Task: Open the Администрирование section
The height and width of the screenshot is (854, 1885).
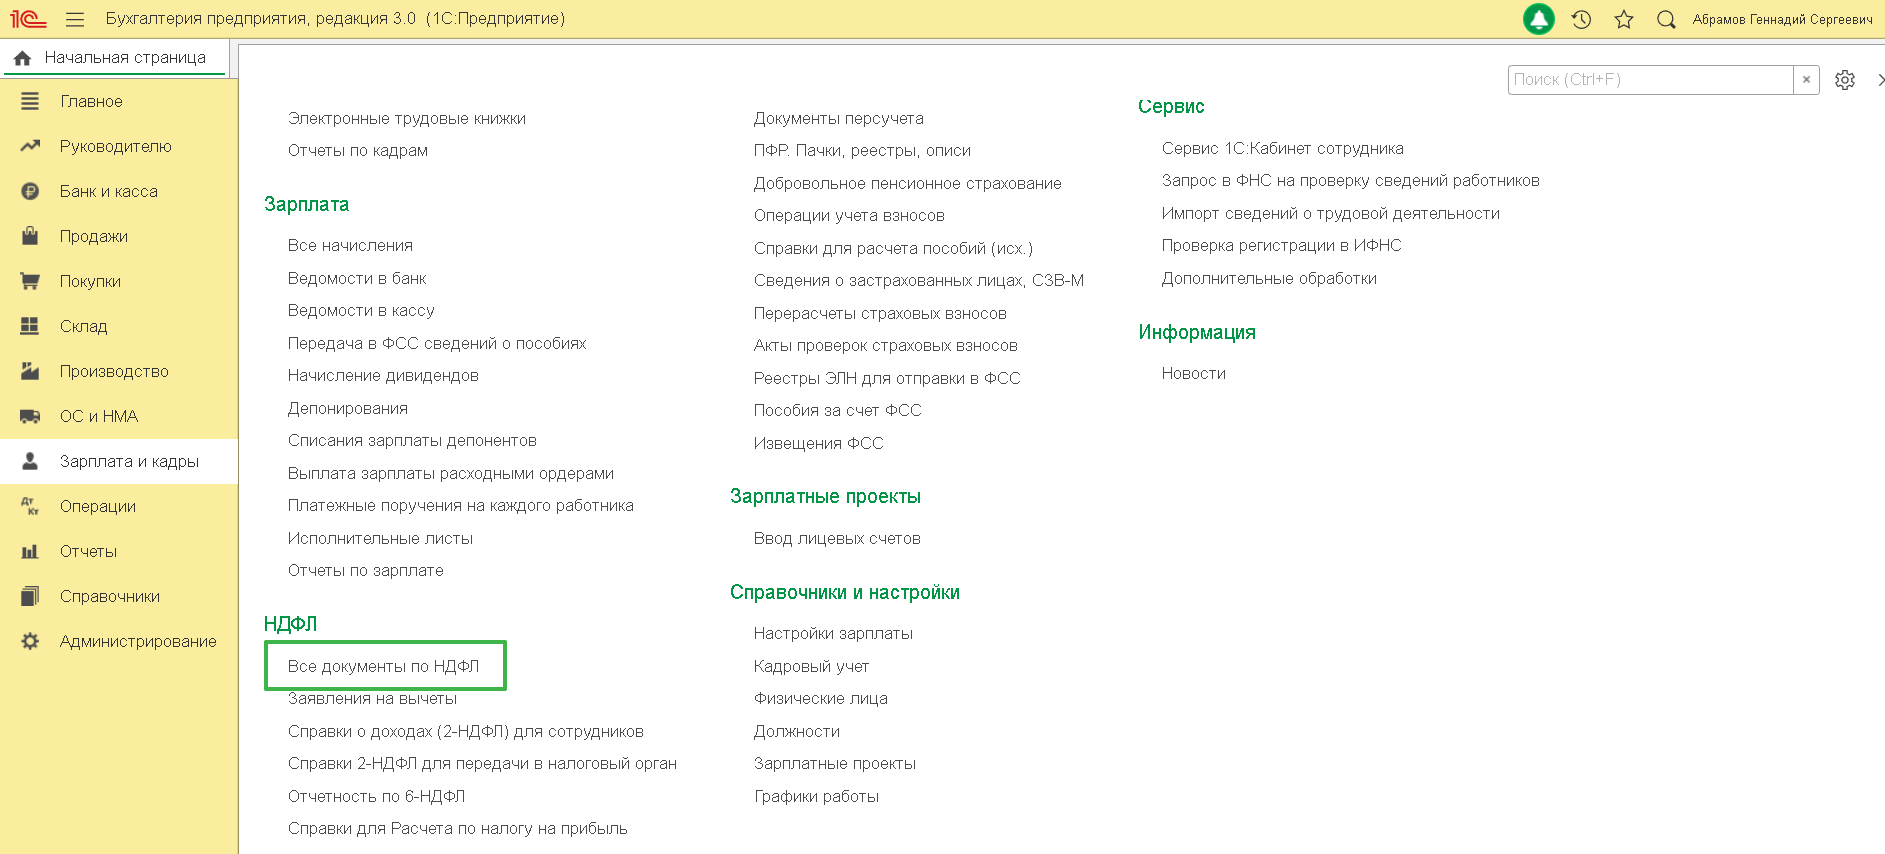Action: pyautogui.click(x=138, y=641)
